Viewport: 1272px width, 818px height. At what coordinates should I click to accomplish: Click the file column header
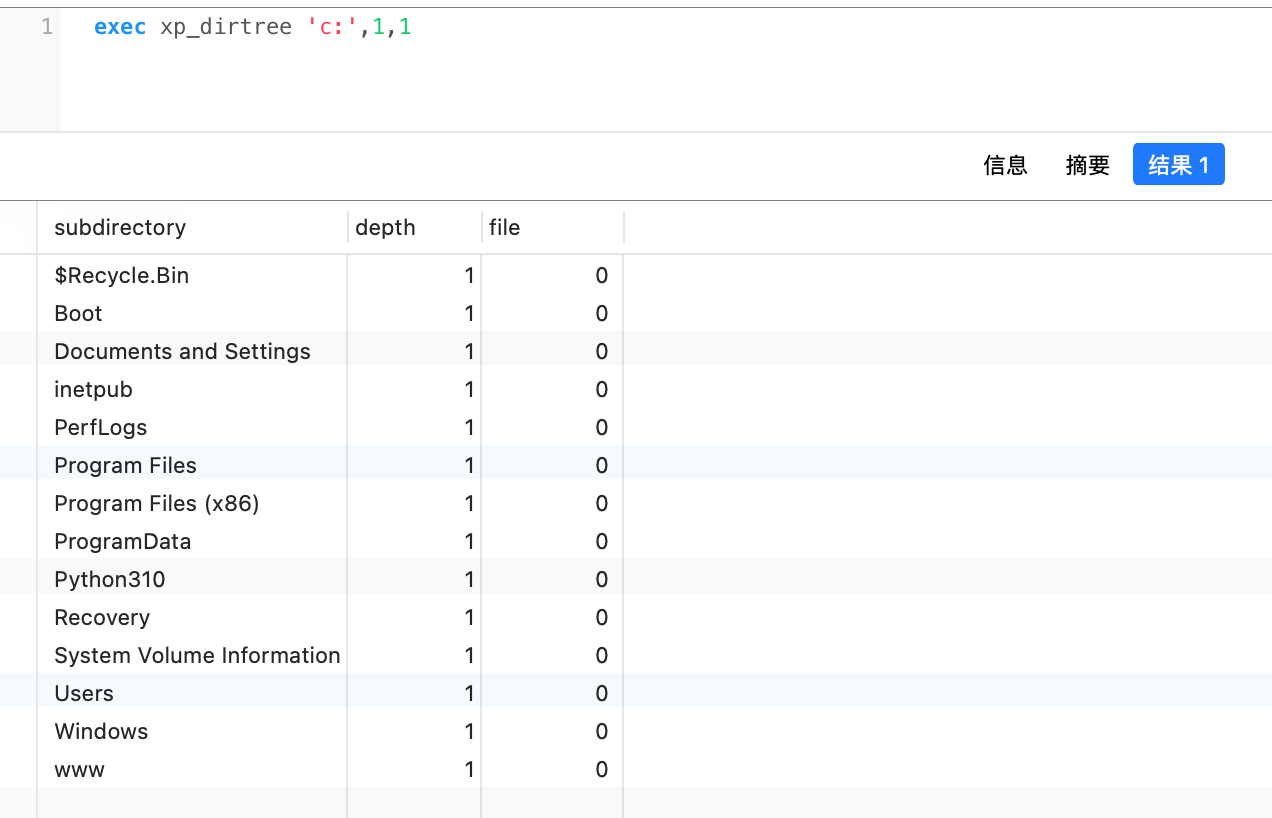click(505, 228)
